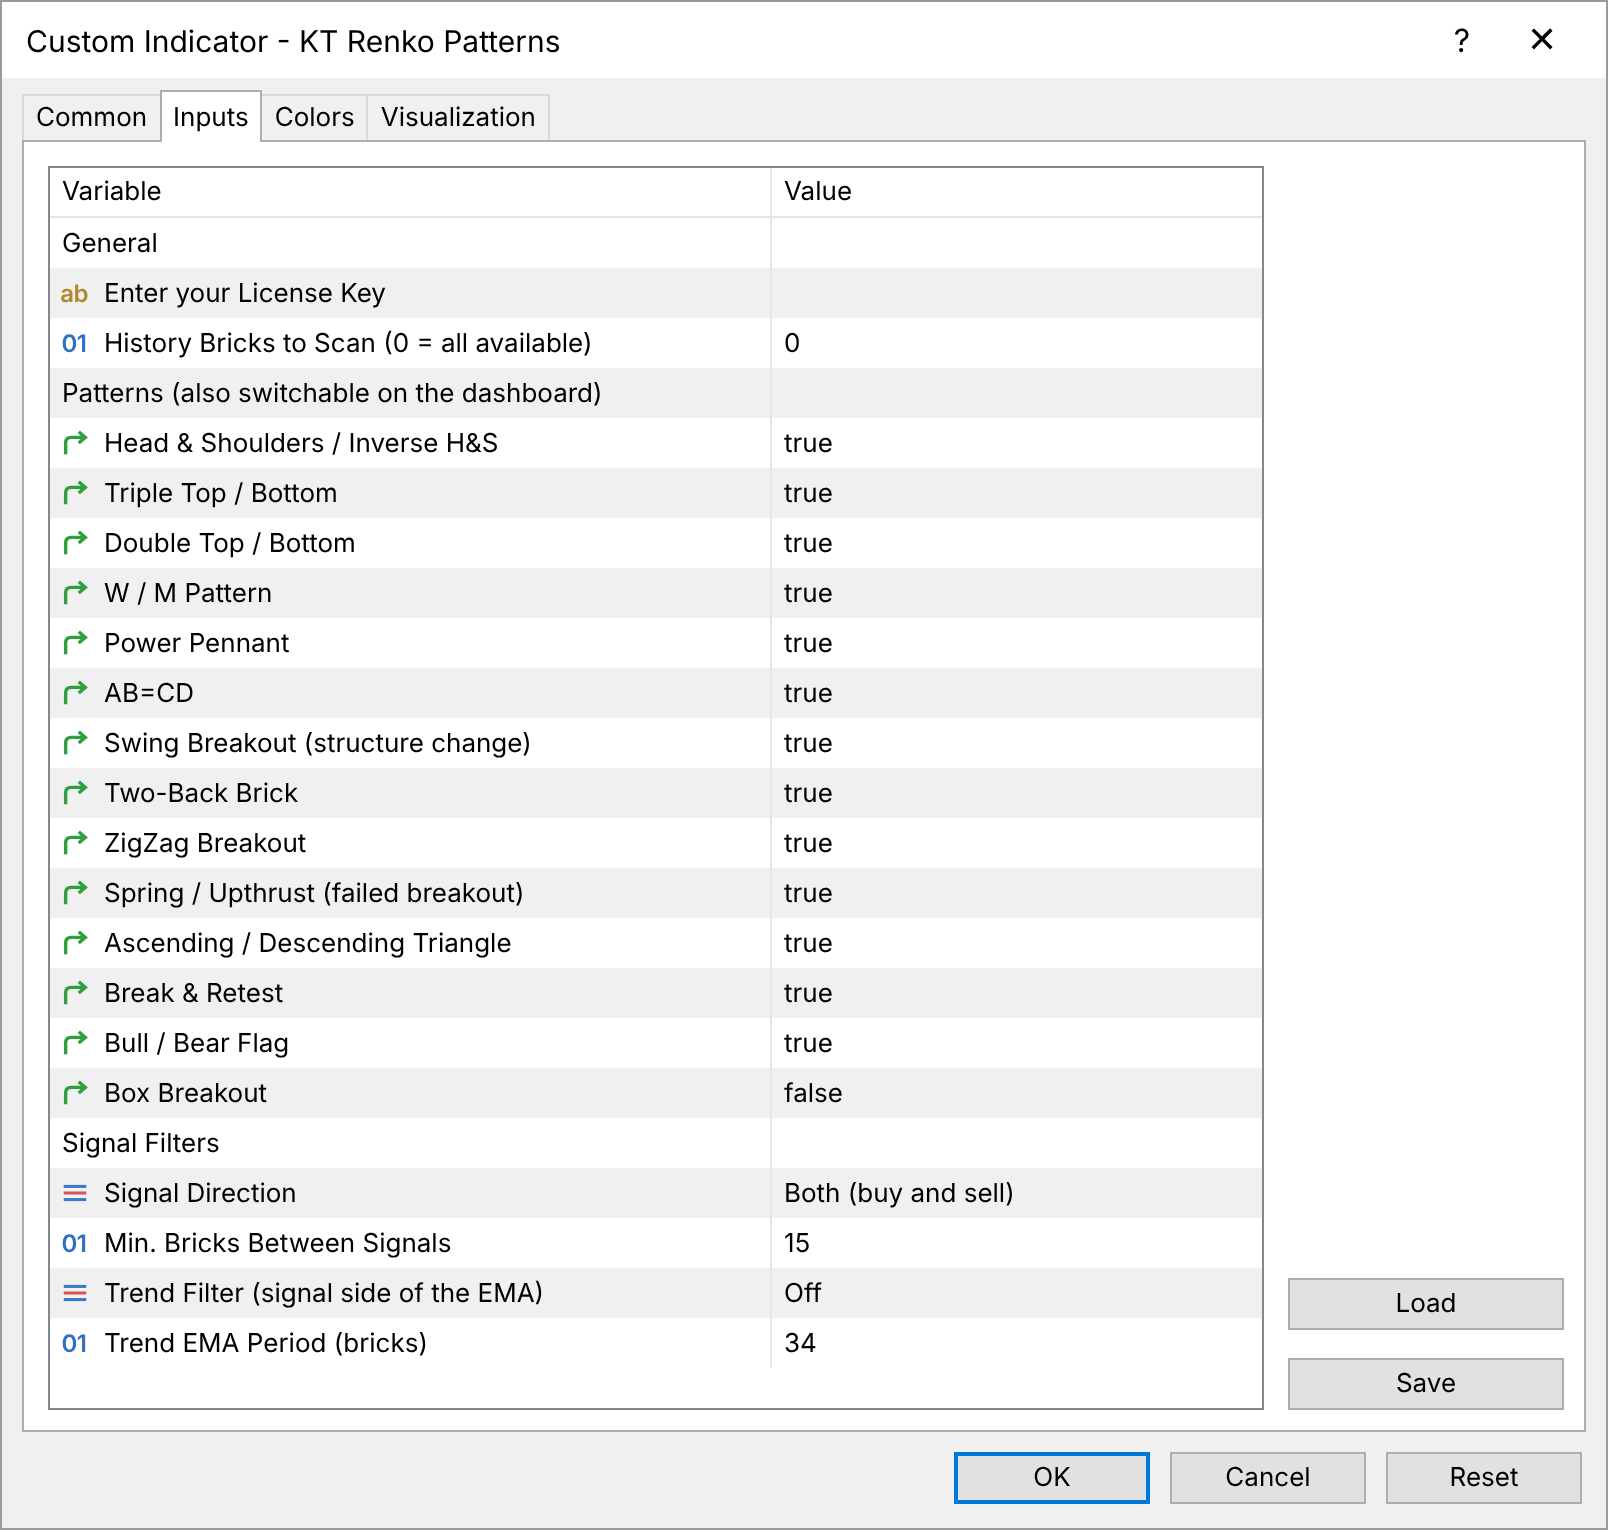Click the string icon beside Enter your License Key
This screenshot has width=1608, height=1530.
click(74, 293)
